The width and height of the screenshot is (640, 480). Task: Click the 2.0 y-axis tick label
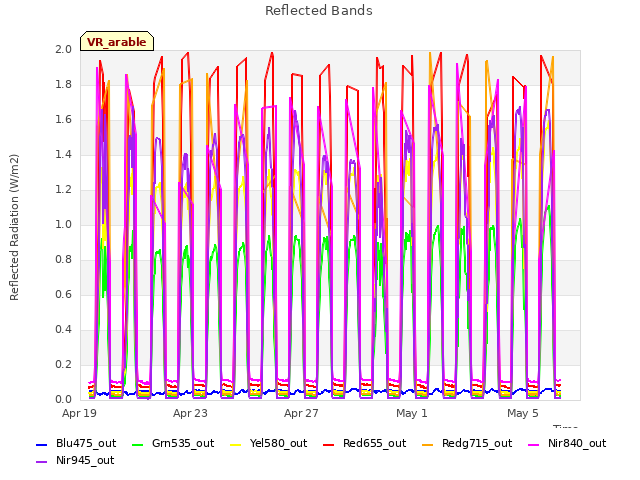[x=63, y=49]
